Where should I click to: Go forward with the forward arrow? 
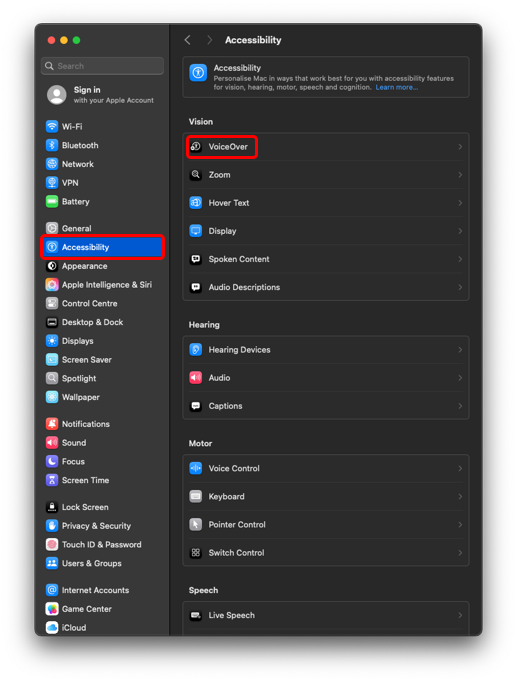209,40
